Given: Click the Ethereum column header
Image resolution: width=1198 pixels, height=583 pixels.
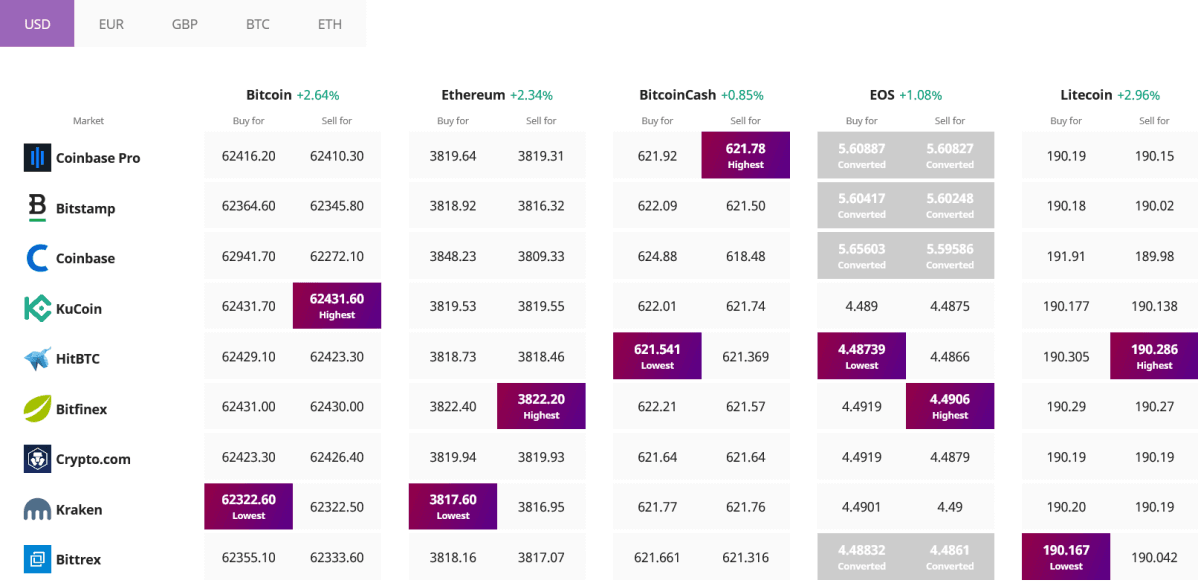Looking at the screenshot, I should click(x=473, y=95).
